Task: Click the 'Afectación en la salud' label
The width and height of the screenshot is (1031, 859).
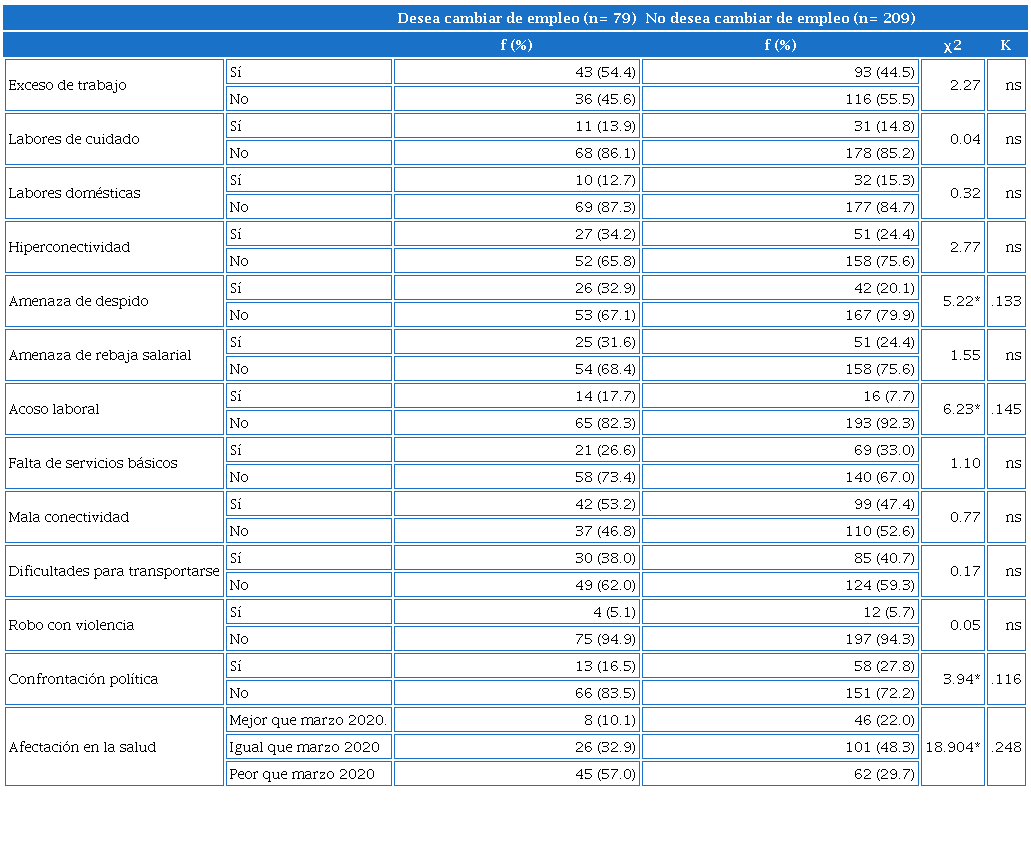Action: (82, 748)
